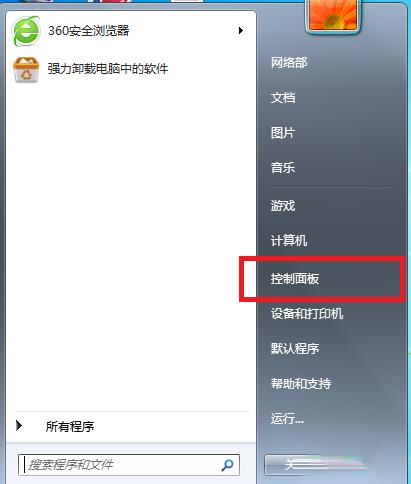411x484 pixels.
Task: Open 帮助和支持
Action: tap(301, 384)
